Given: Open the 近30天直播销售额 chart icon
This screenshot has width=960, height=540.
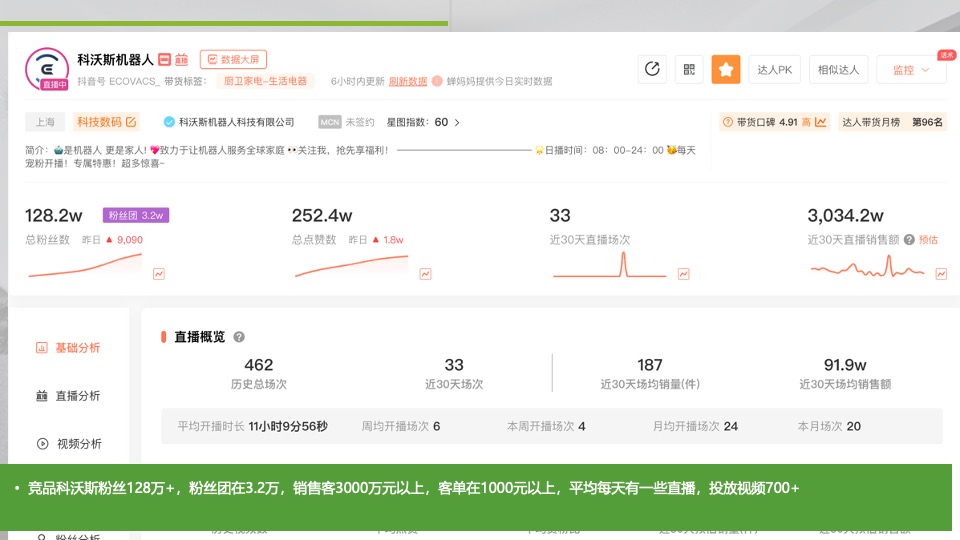Looking at the screenshot, I should point(941,274).
